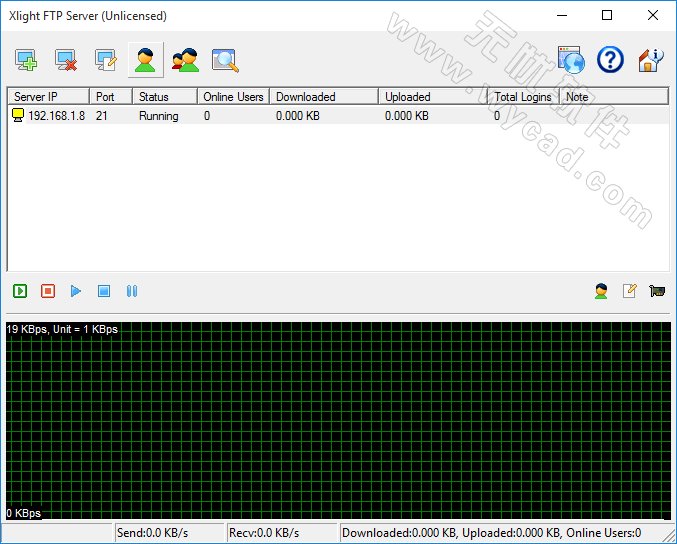Click the New Virtual Server icon
Viewport: 677px width, 544px height.
tap(26, 60)
